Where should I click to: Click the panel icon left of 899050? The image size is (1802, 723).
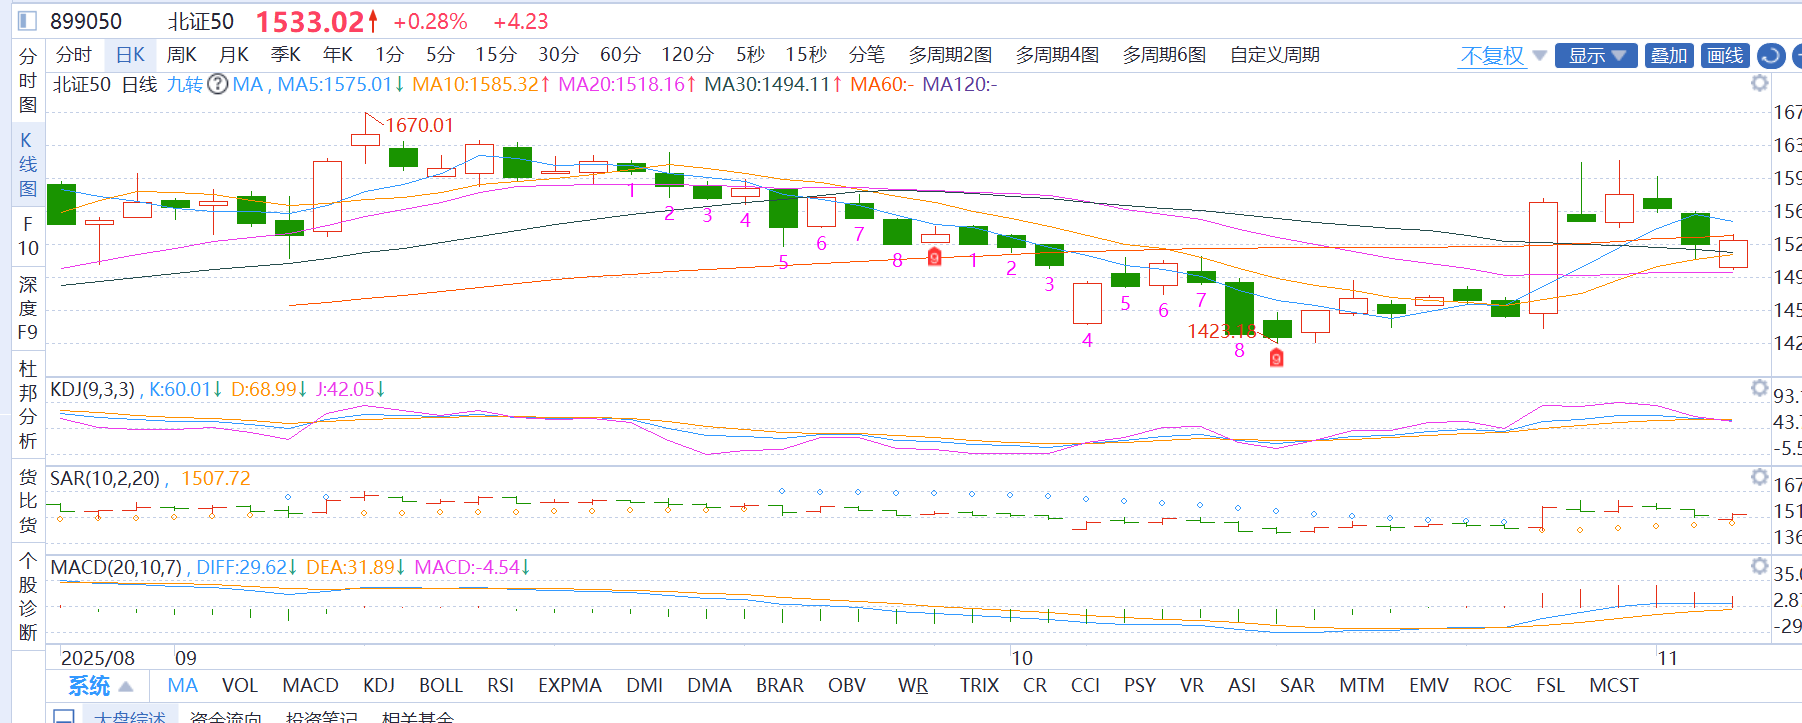point(27,21)
